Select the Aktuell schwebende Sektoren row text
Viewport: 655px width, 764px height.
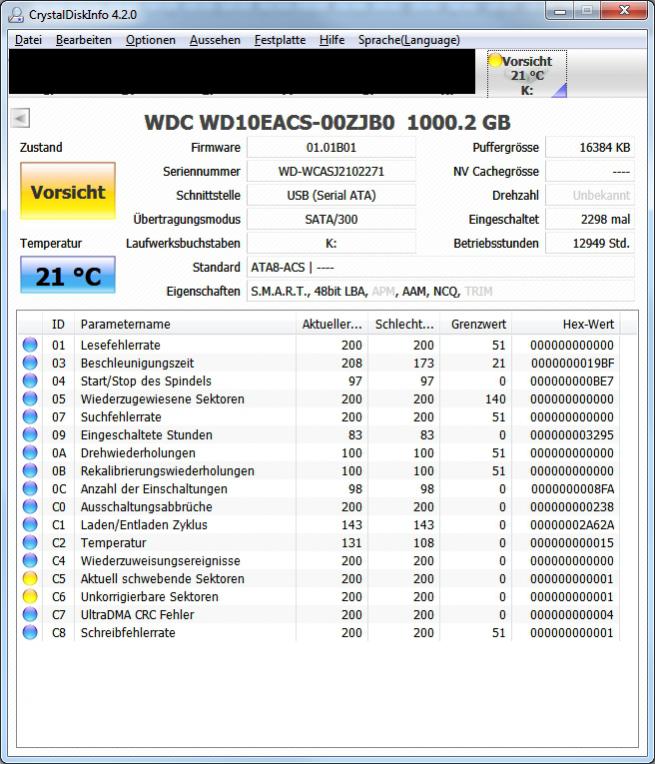(x=162, y=578)
